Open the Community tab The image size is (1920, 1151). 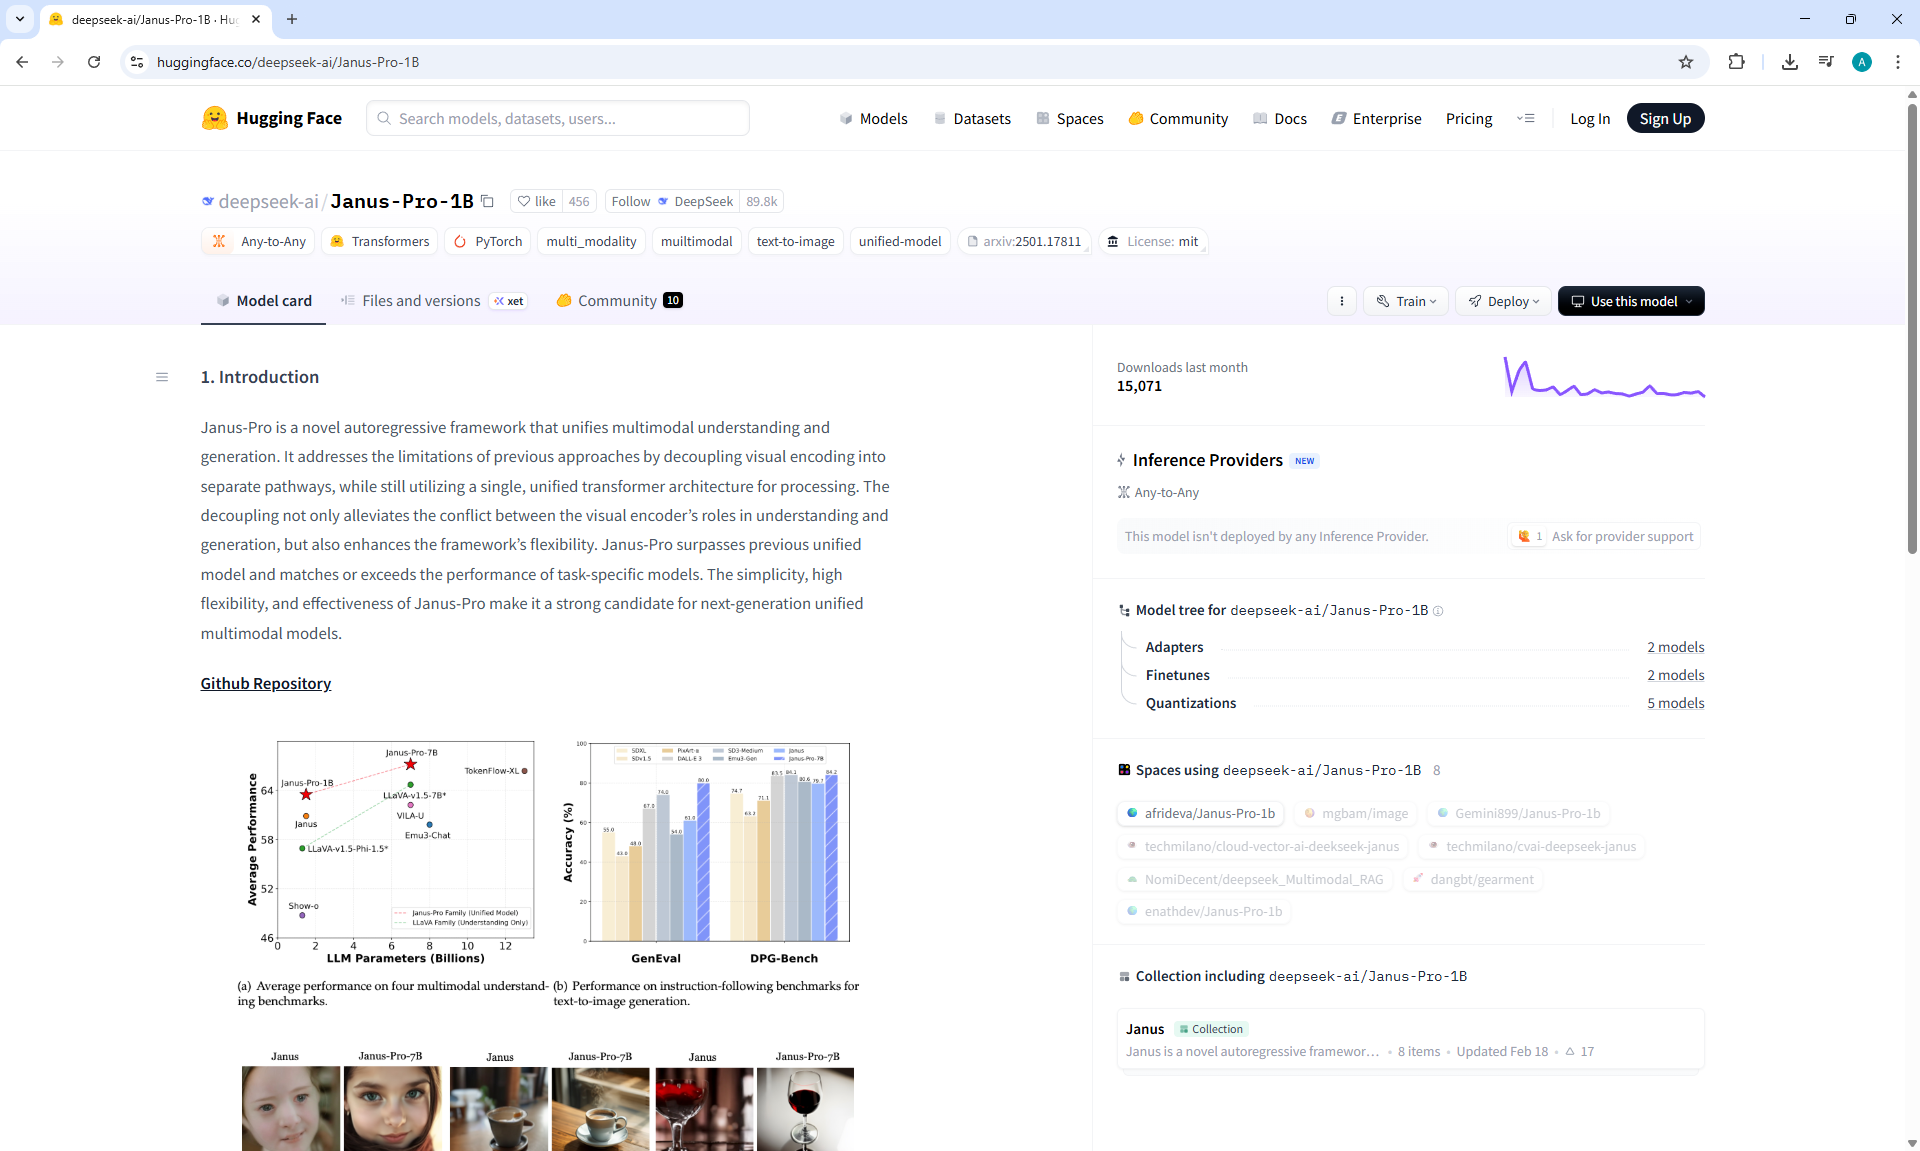point(618,301)
